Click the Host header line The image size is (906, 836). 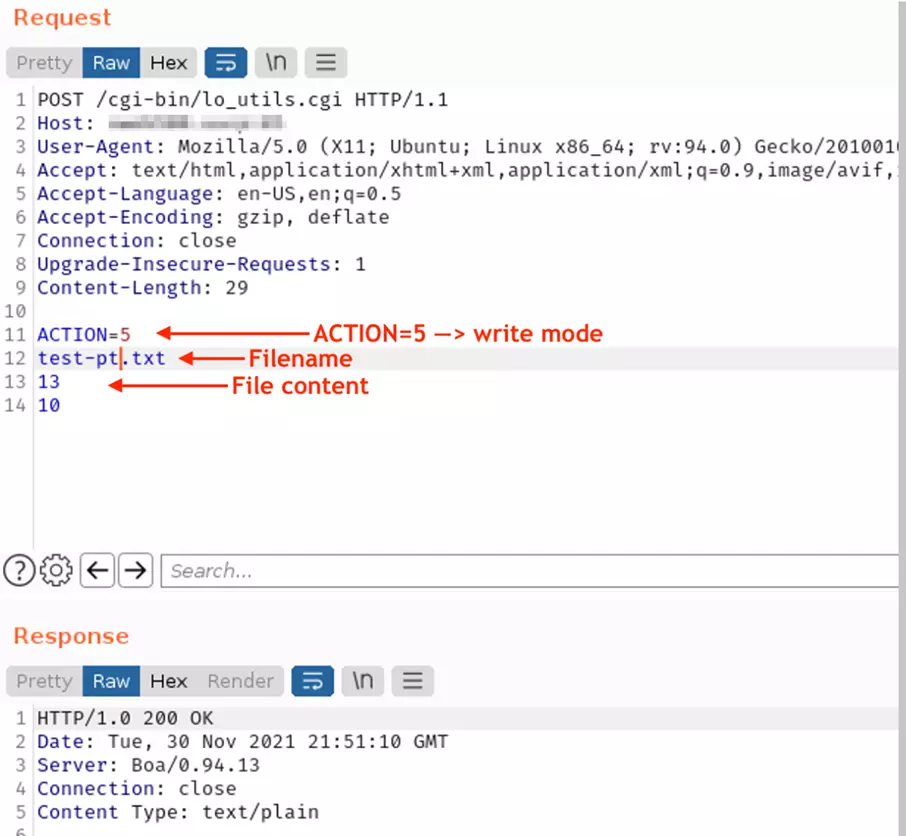tap(161, 123)
